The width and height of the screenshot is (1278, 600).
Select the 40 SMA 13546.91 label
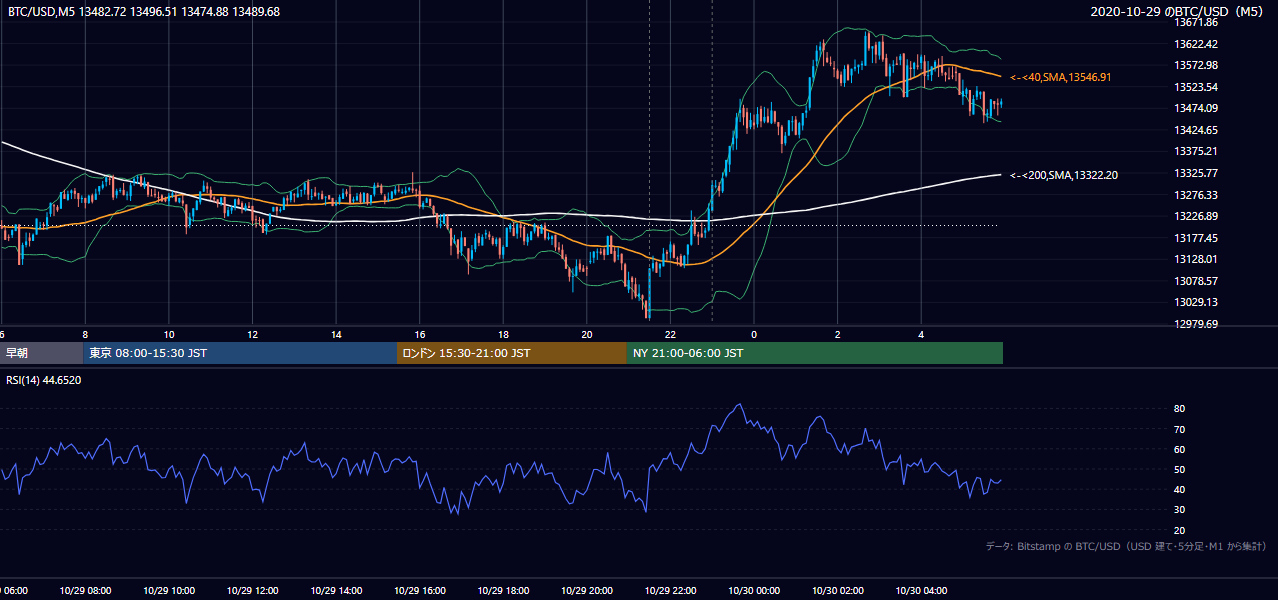[1060, 77]
